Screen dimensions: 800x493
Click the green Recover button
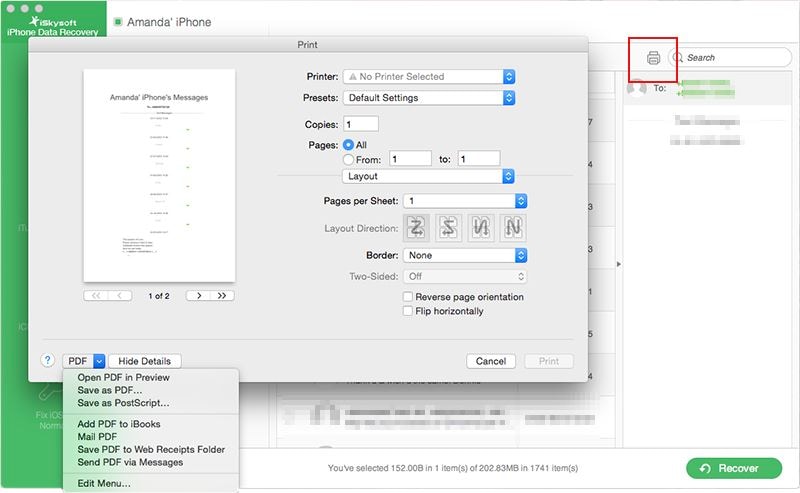[734, 468]
